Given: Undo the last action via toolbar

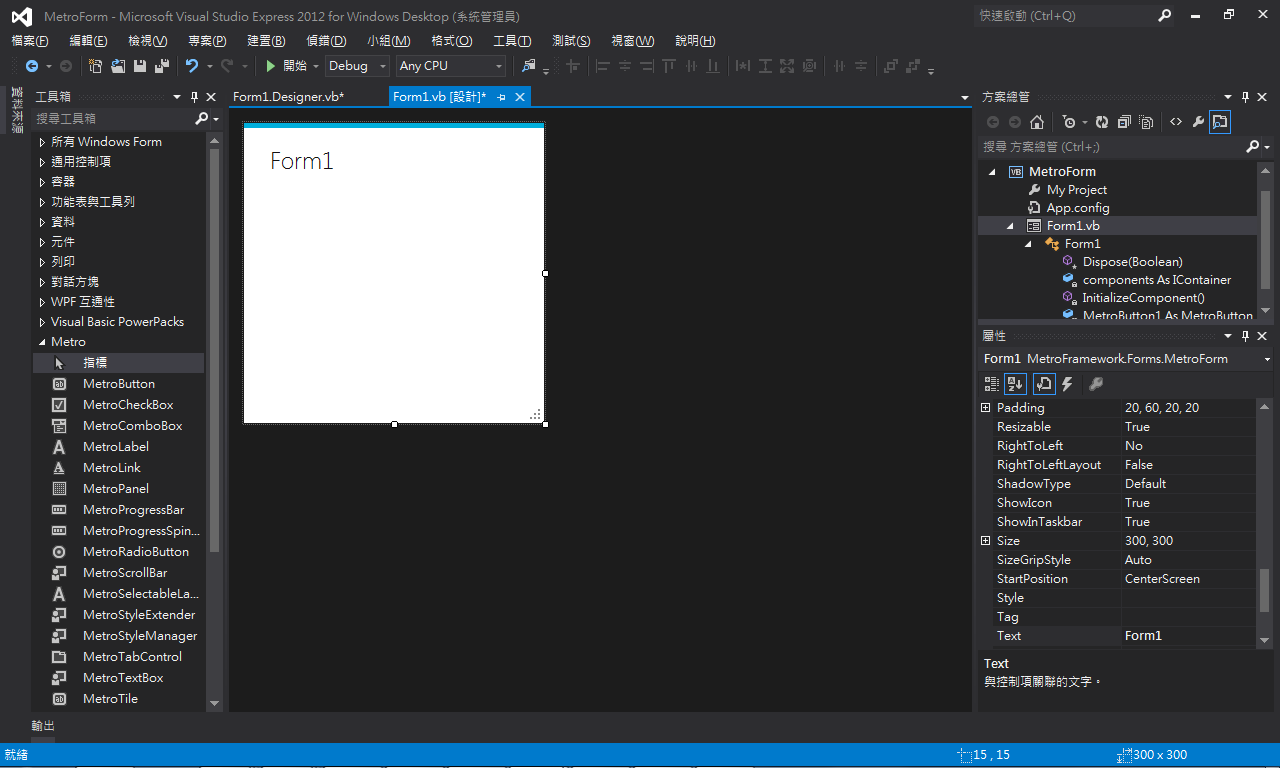Looking at the screenshot, I should coord(191,66).
